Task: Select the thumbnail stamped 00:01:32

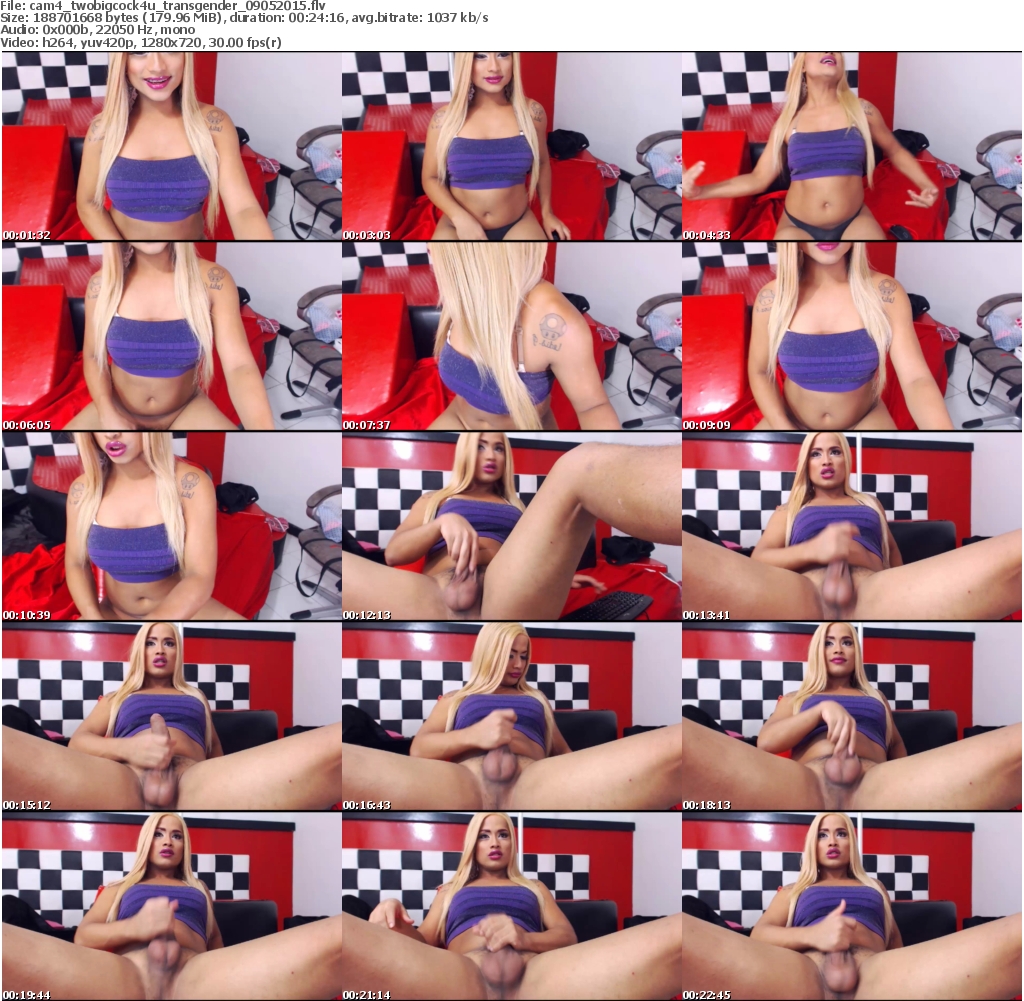Action: (x=171, y=146)
